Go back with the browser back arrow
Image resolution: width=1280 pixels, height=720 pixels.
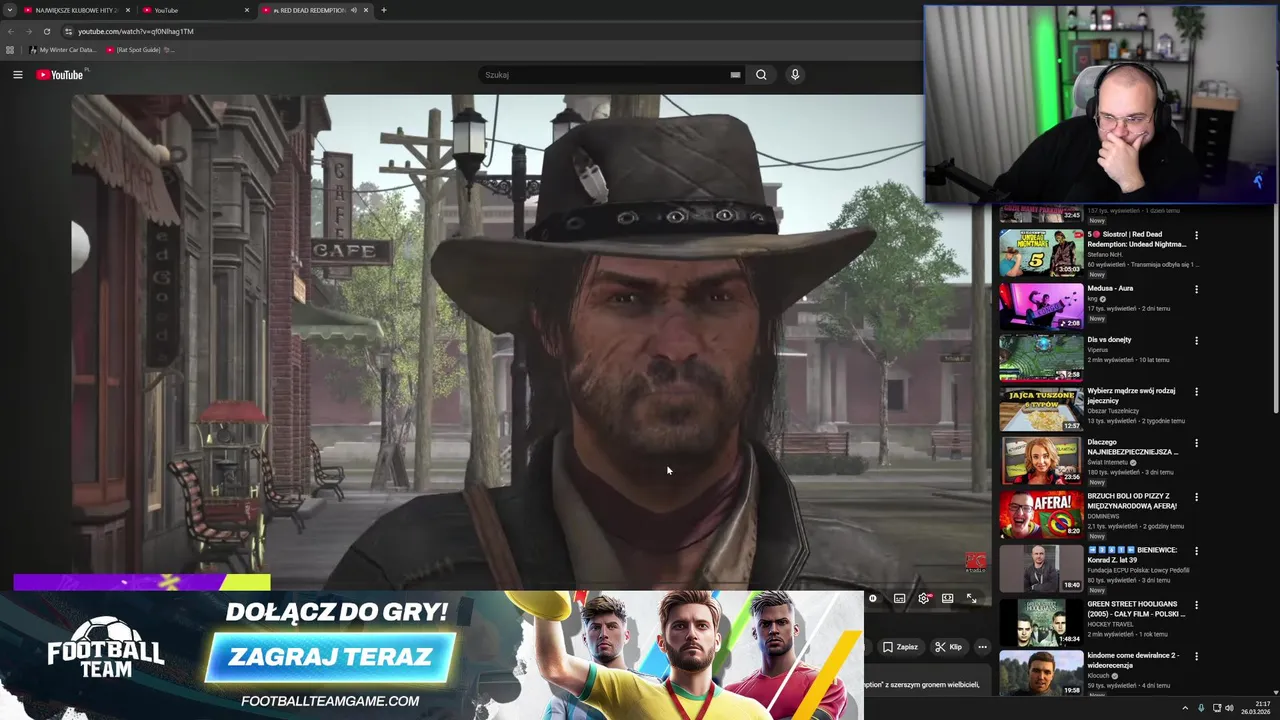coord(10,31)
